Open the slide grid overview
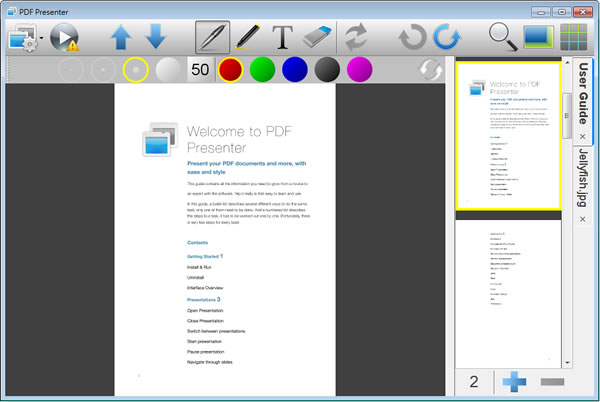 (574, 37)
